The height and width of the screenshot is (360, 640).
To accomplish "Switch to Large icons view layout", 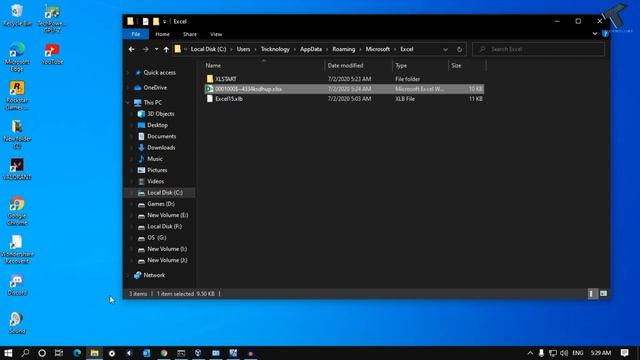I will pos(603,293).
